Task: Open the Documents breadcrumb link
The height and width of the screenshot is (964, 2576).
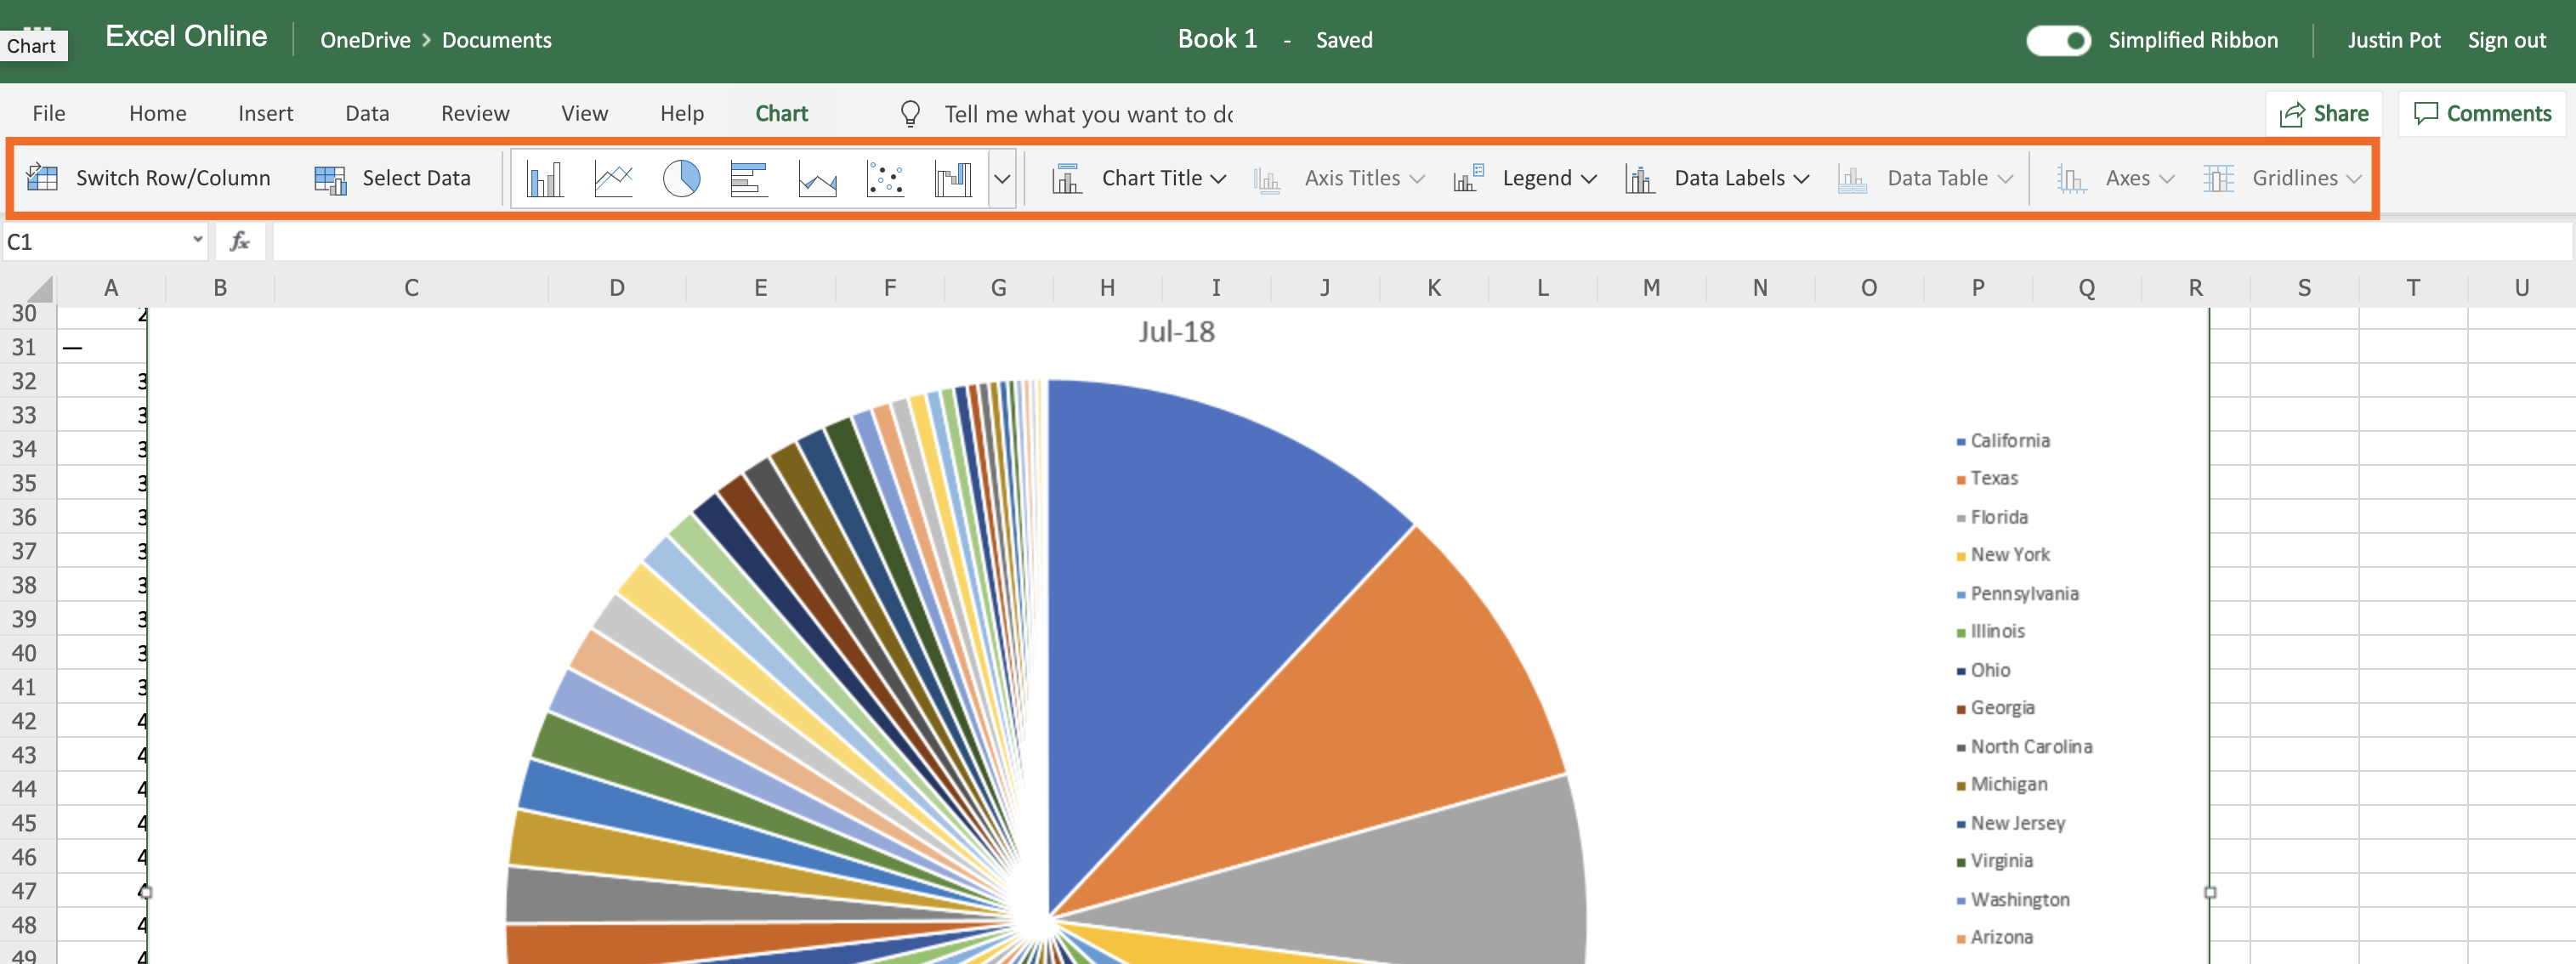Action: [x=497, y=40]
